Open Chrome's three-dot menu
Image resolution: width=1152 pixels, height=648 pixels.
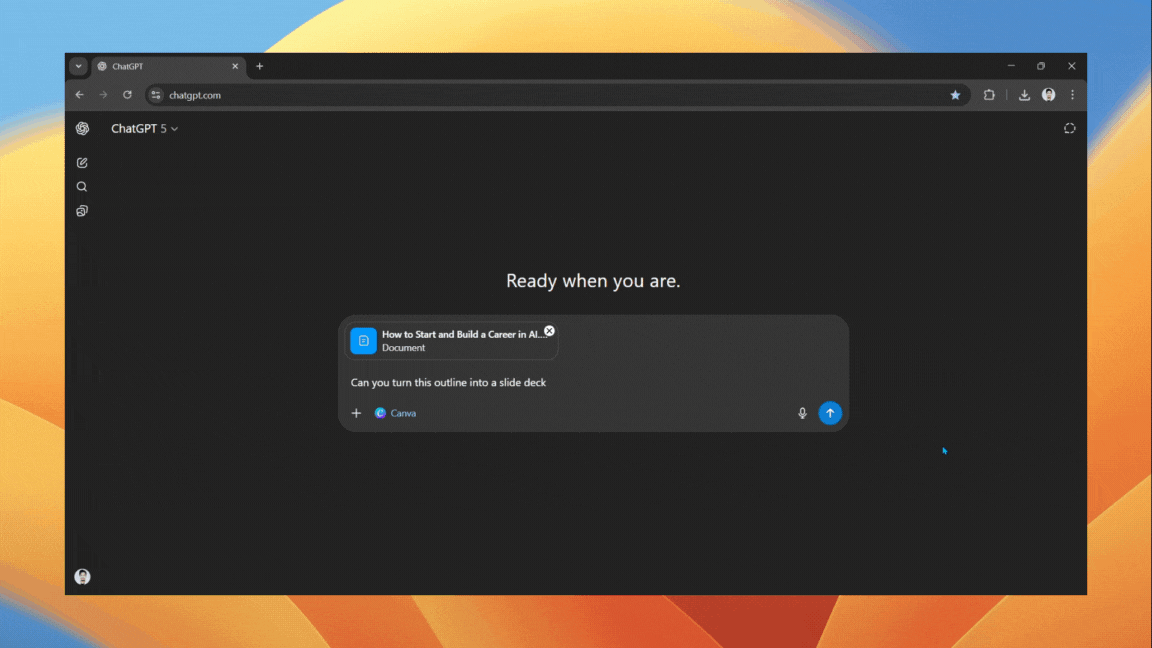coord(1072,94)
